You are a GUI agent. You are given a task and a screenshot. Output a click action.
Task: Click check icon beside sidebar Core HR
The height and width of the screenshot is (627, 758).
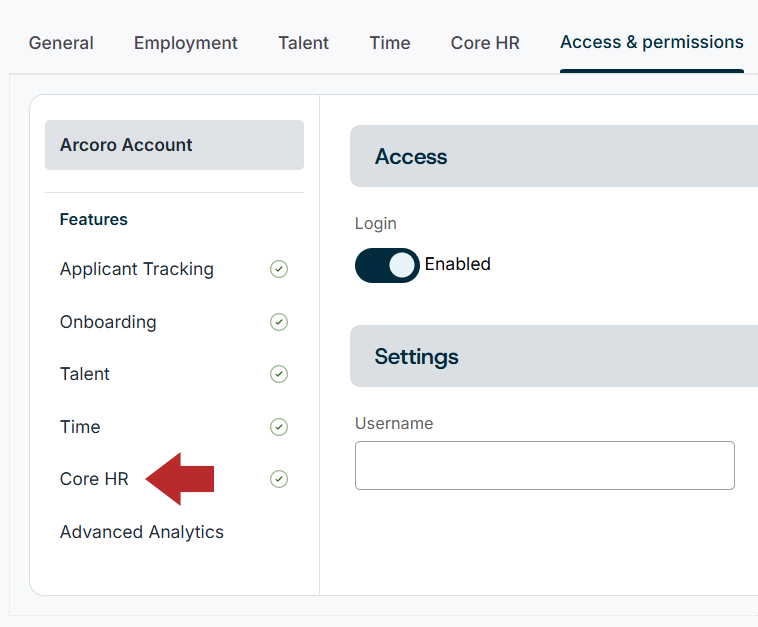pyautogui.click(x=279, y=479)
